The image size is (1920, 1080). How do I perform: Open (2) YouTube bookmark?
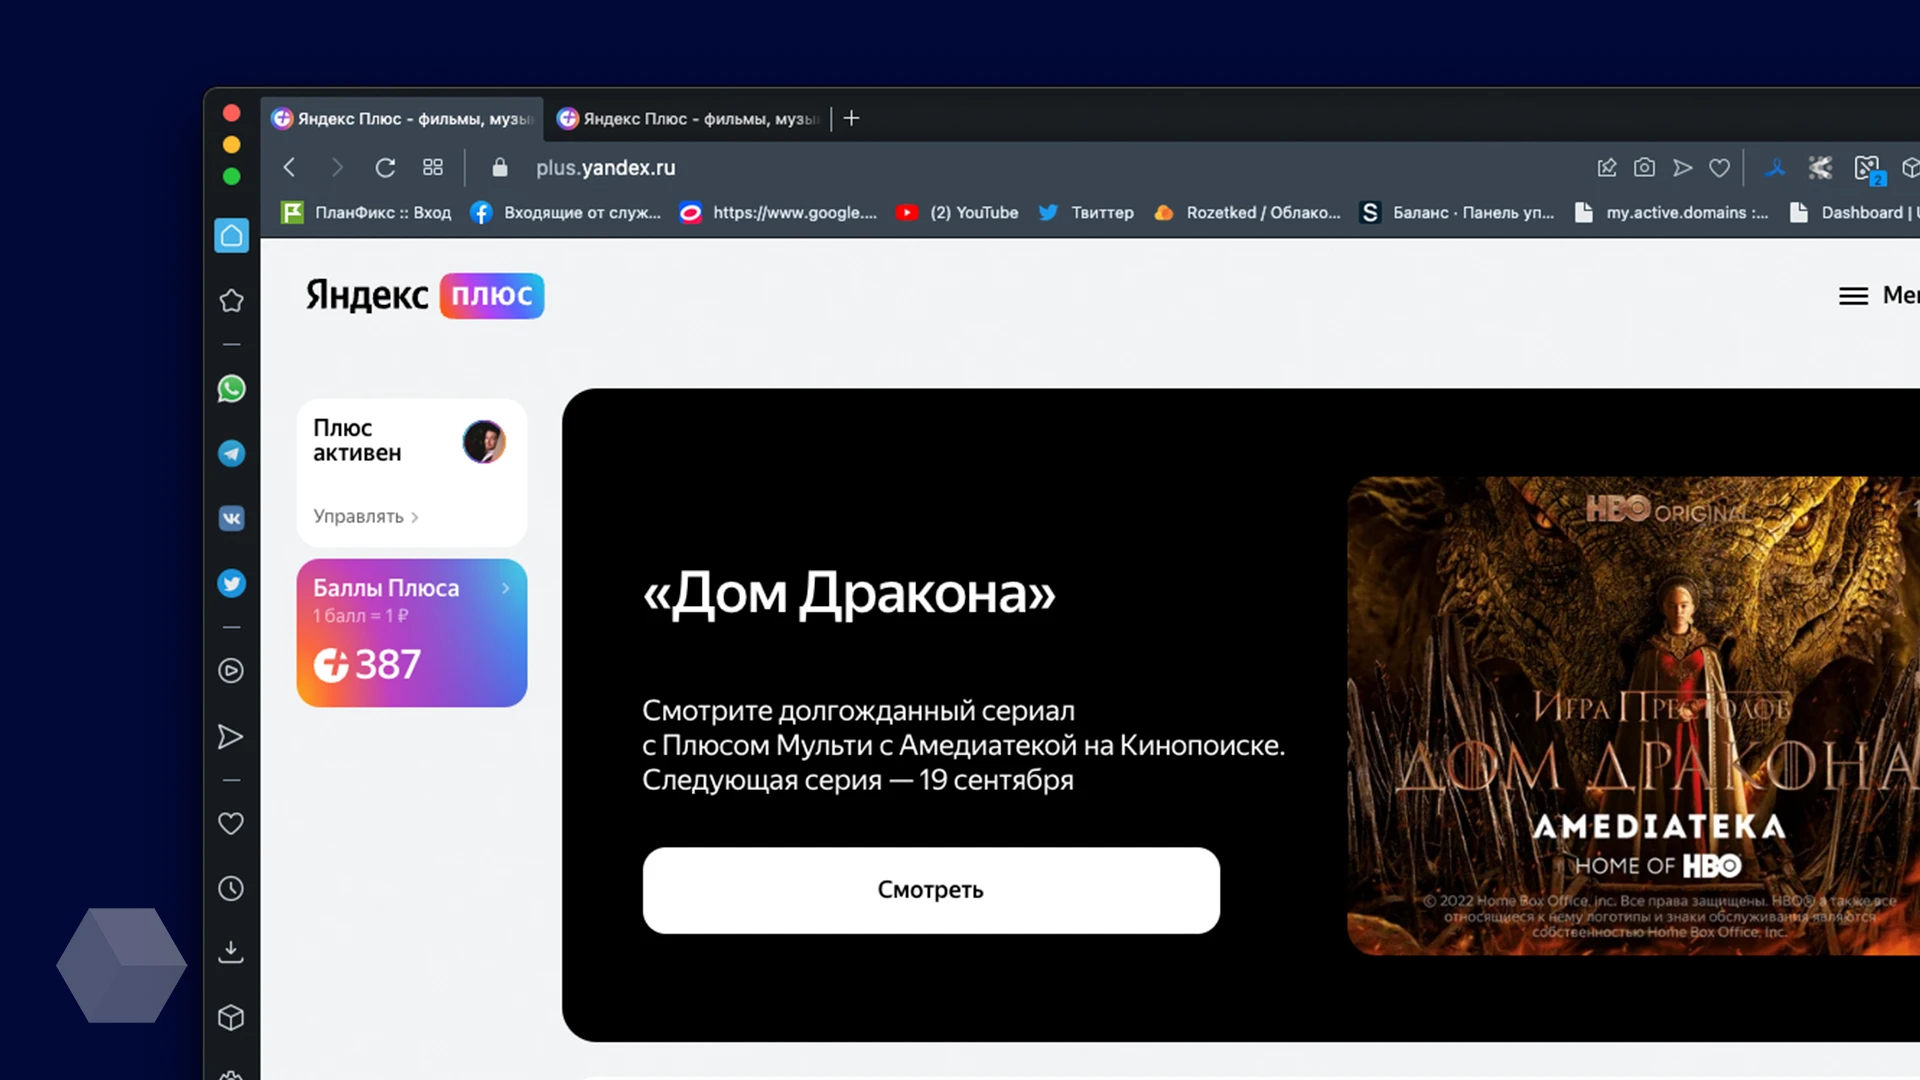(x=957, y=212)
